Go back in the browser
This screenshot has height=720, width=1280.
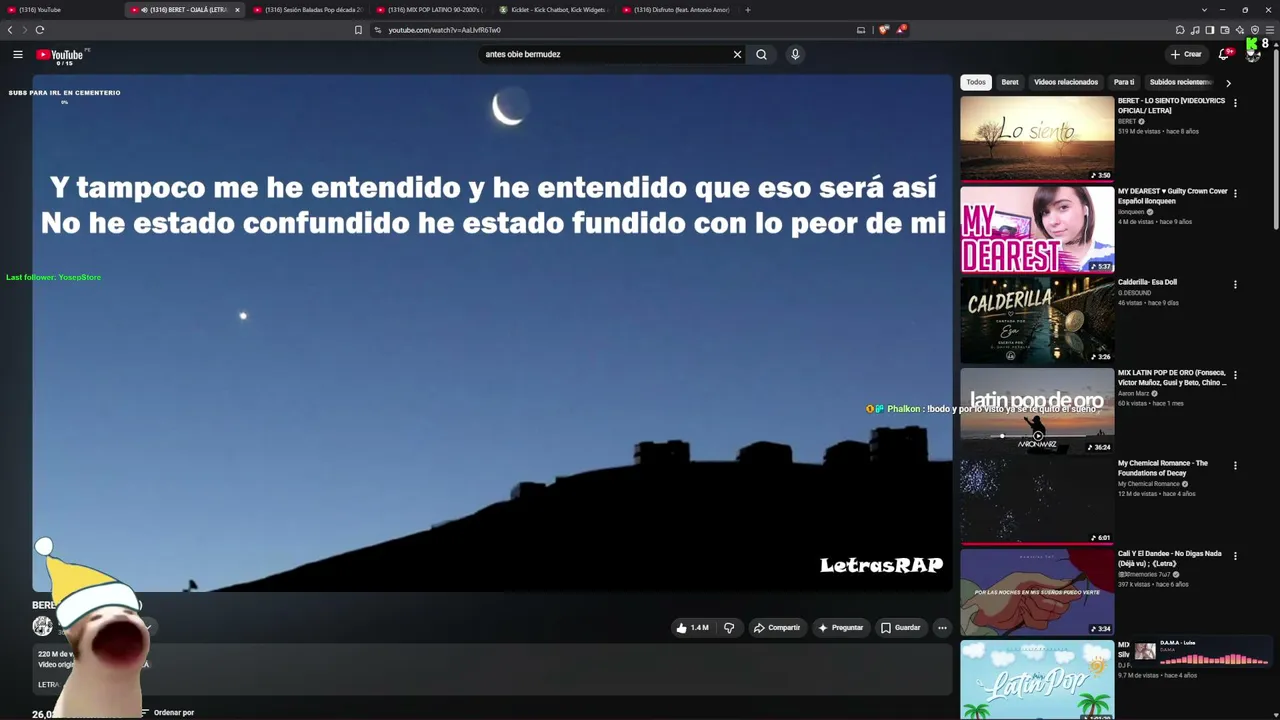click(x=10, y=30)
